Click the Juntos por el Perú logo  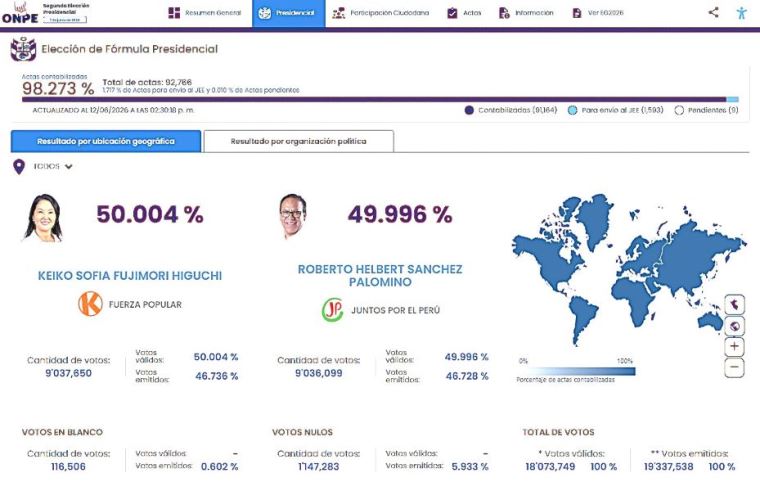pos(333,310)
